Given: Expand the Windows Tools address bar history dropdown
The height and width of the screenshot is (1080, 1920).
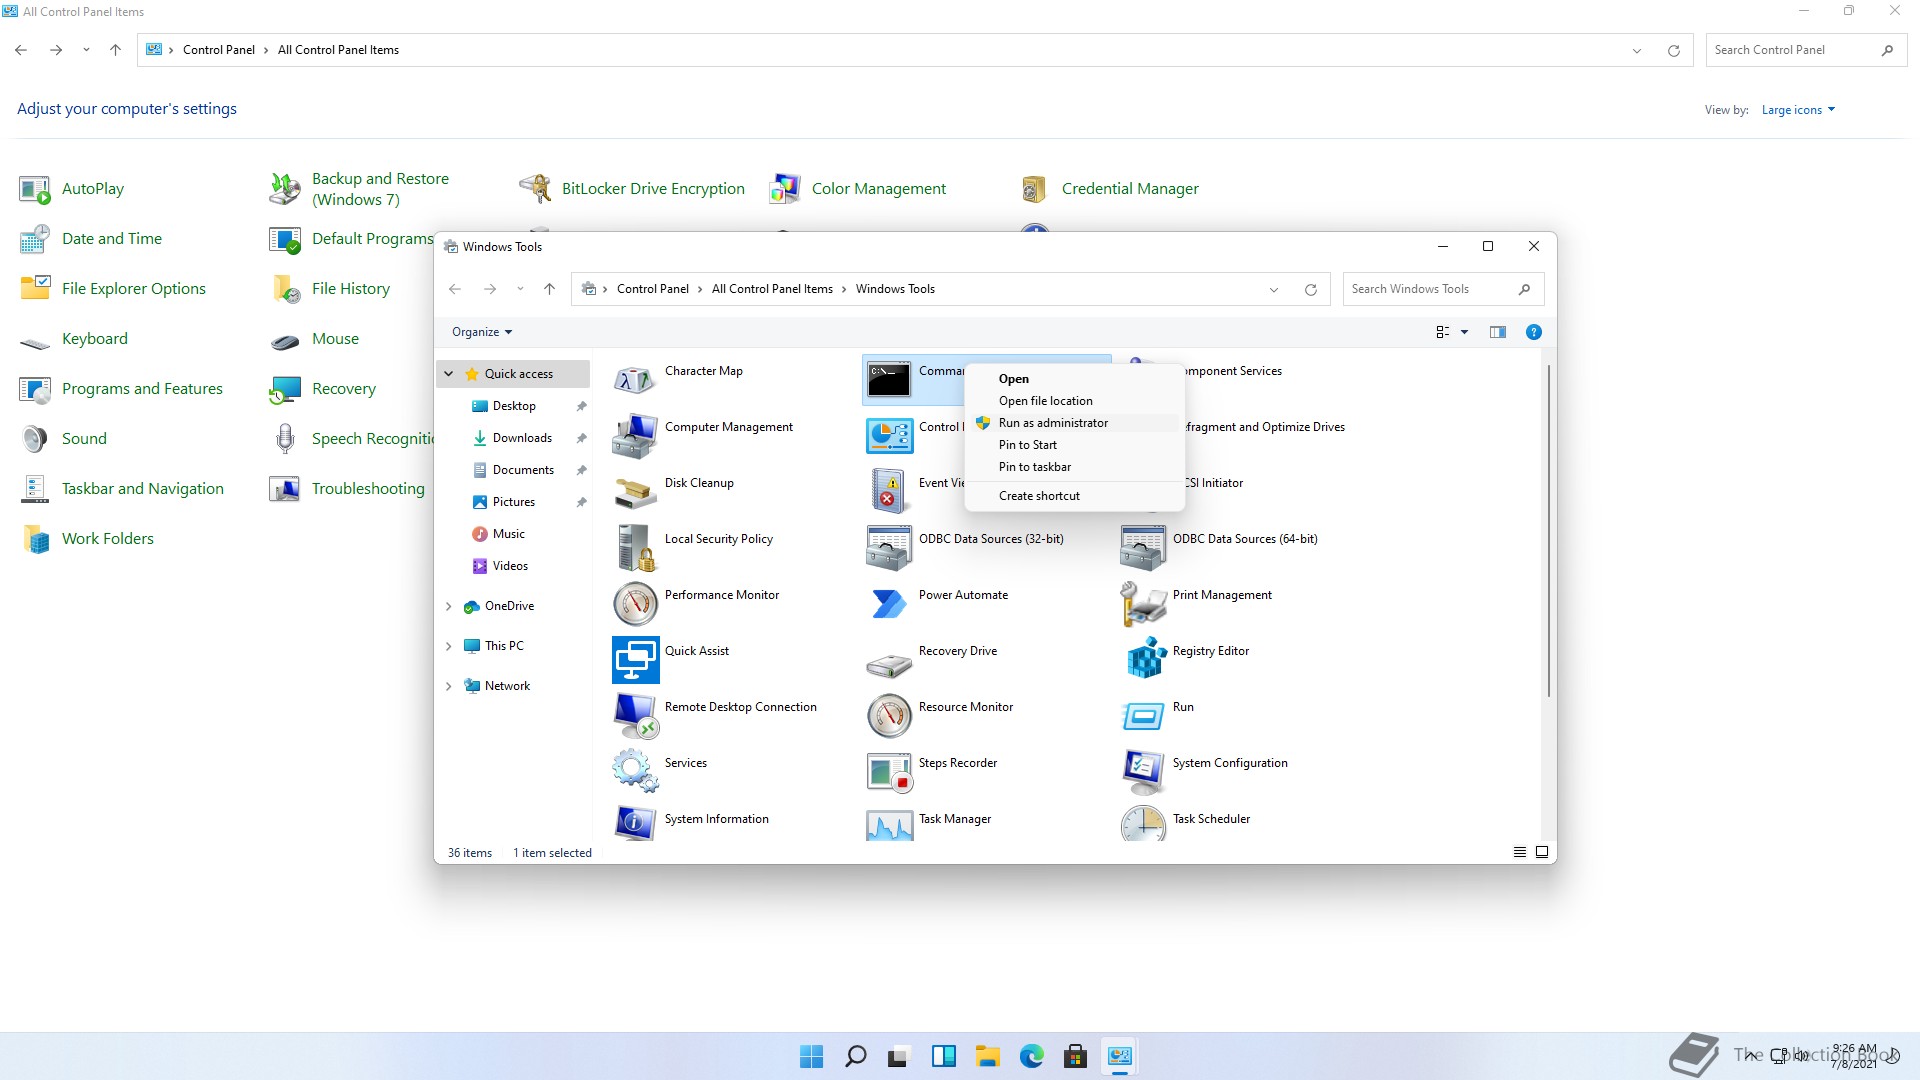Looking at the screenshot, I should tap(1274, 289).
